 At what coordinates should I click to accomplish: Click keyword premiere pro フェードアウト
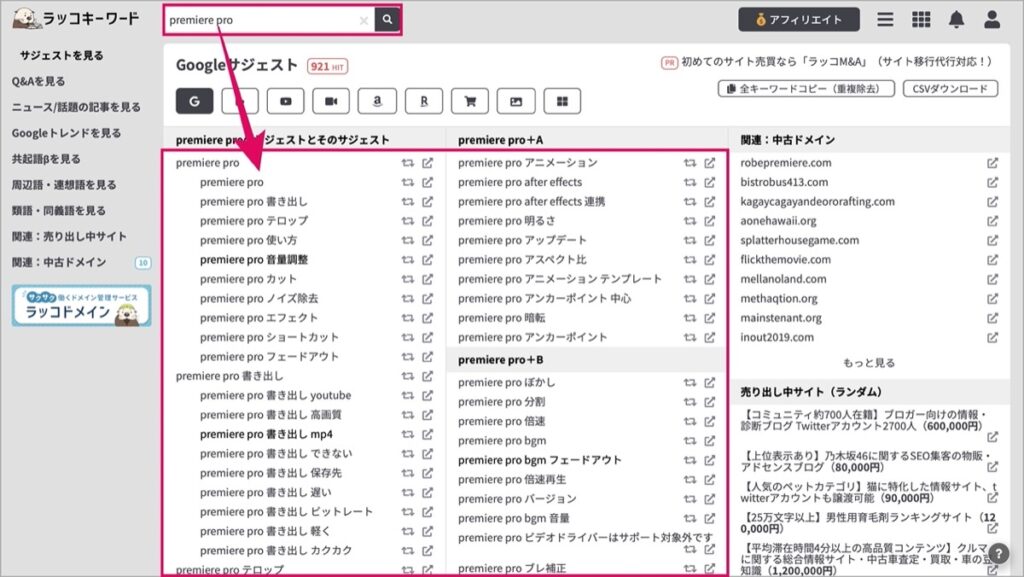click(x=269, y=356)
